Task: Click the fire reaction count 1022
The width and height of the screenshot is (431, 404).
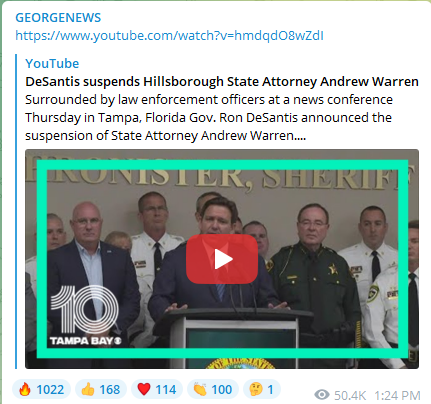Action: pos(50,389)
